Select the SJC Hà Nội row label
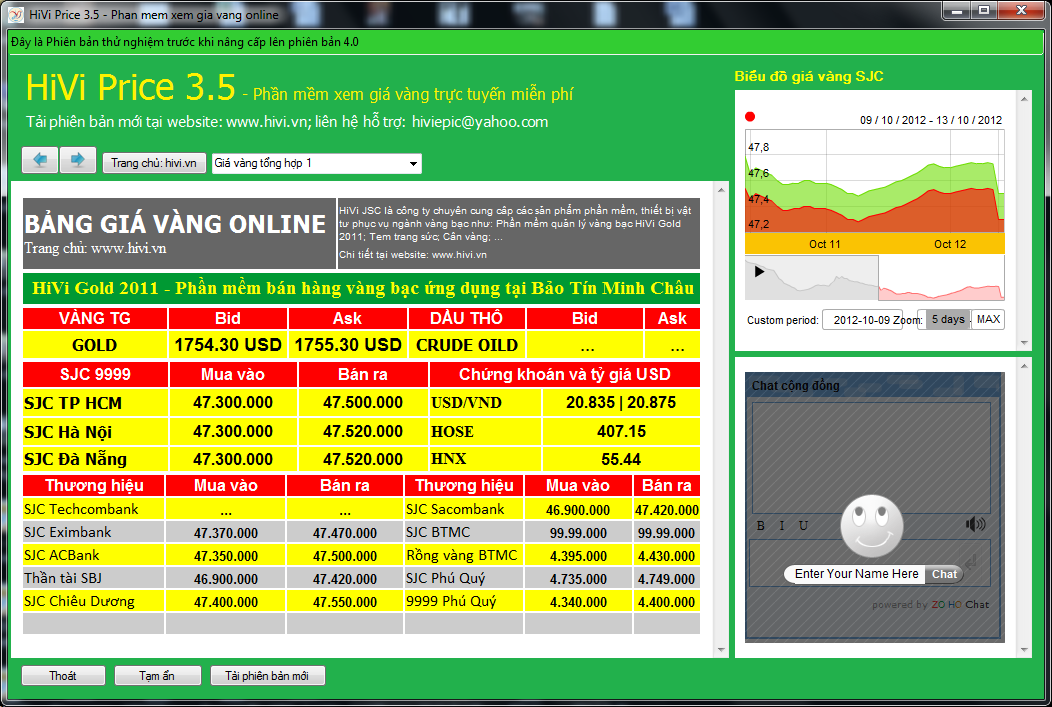 pos(68,432)
